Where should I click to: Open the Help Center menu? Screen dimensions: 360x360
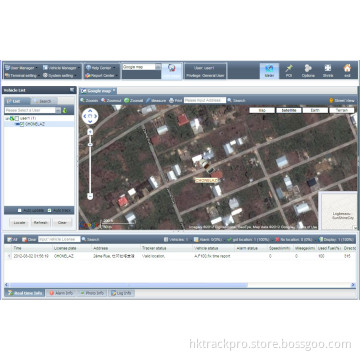pos(100,67)
